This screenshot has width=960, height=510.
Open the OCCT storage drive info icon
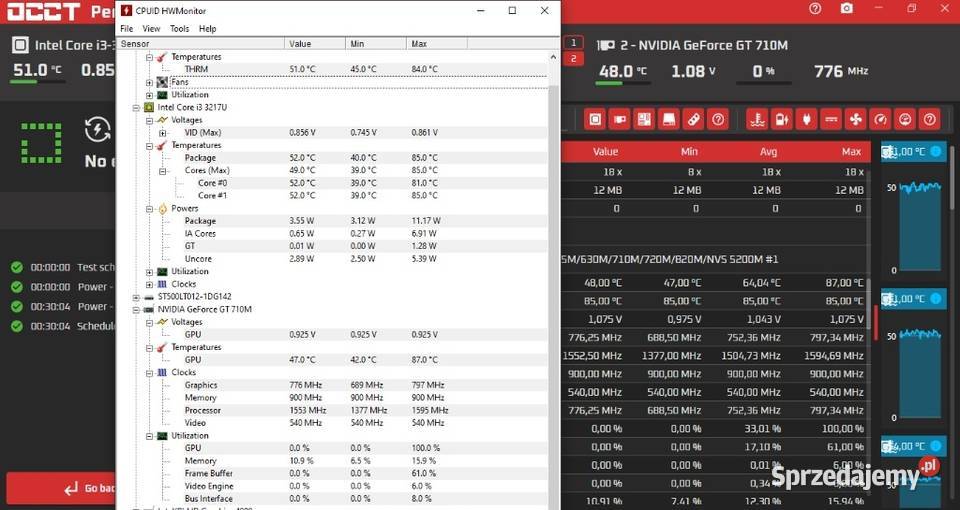pyautogui.click(x=669, y=119)
